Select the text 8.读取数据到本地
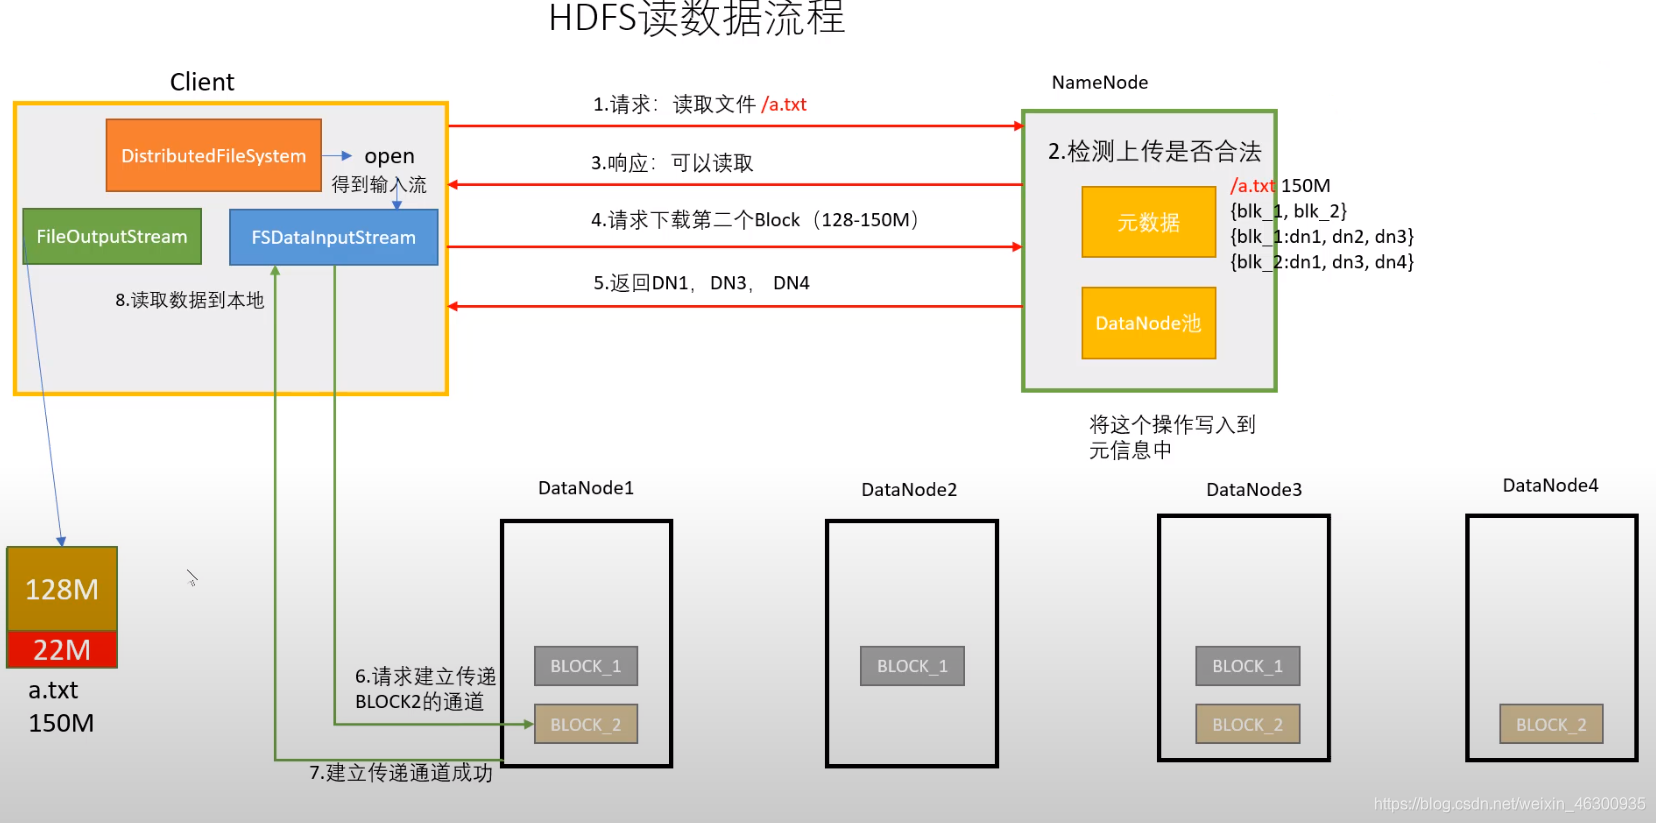 click(190, 300)
